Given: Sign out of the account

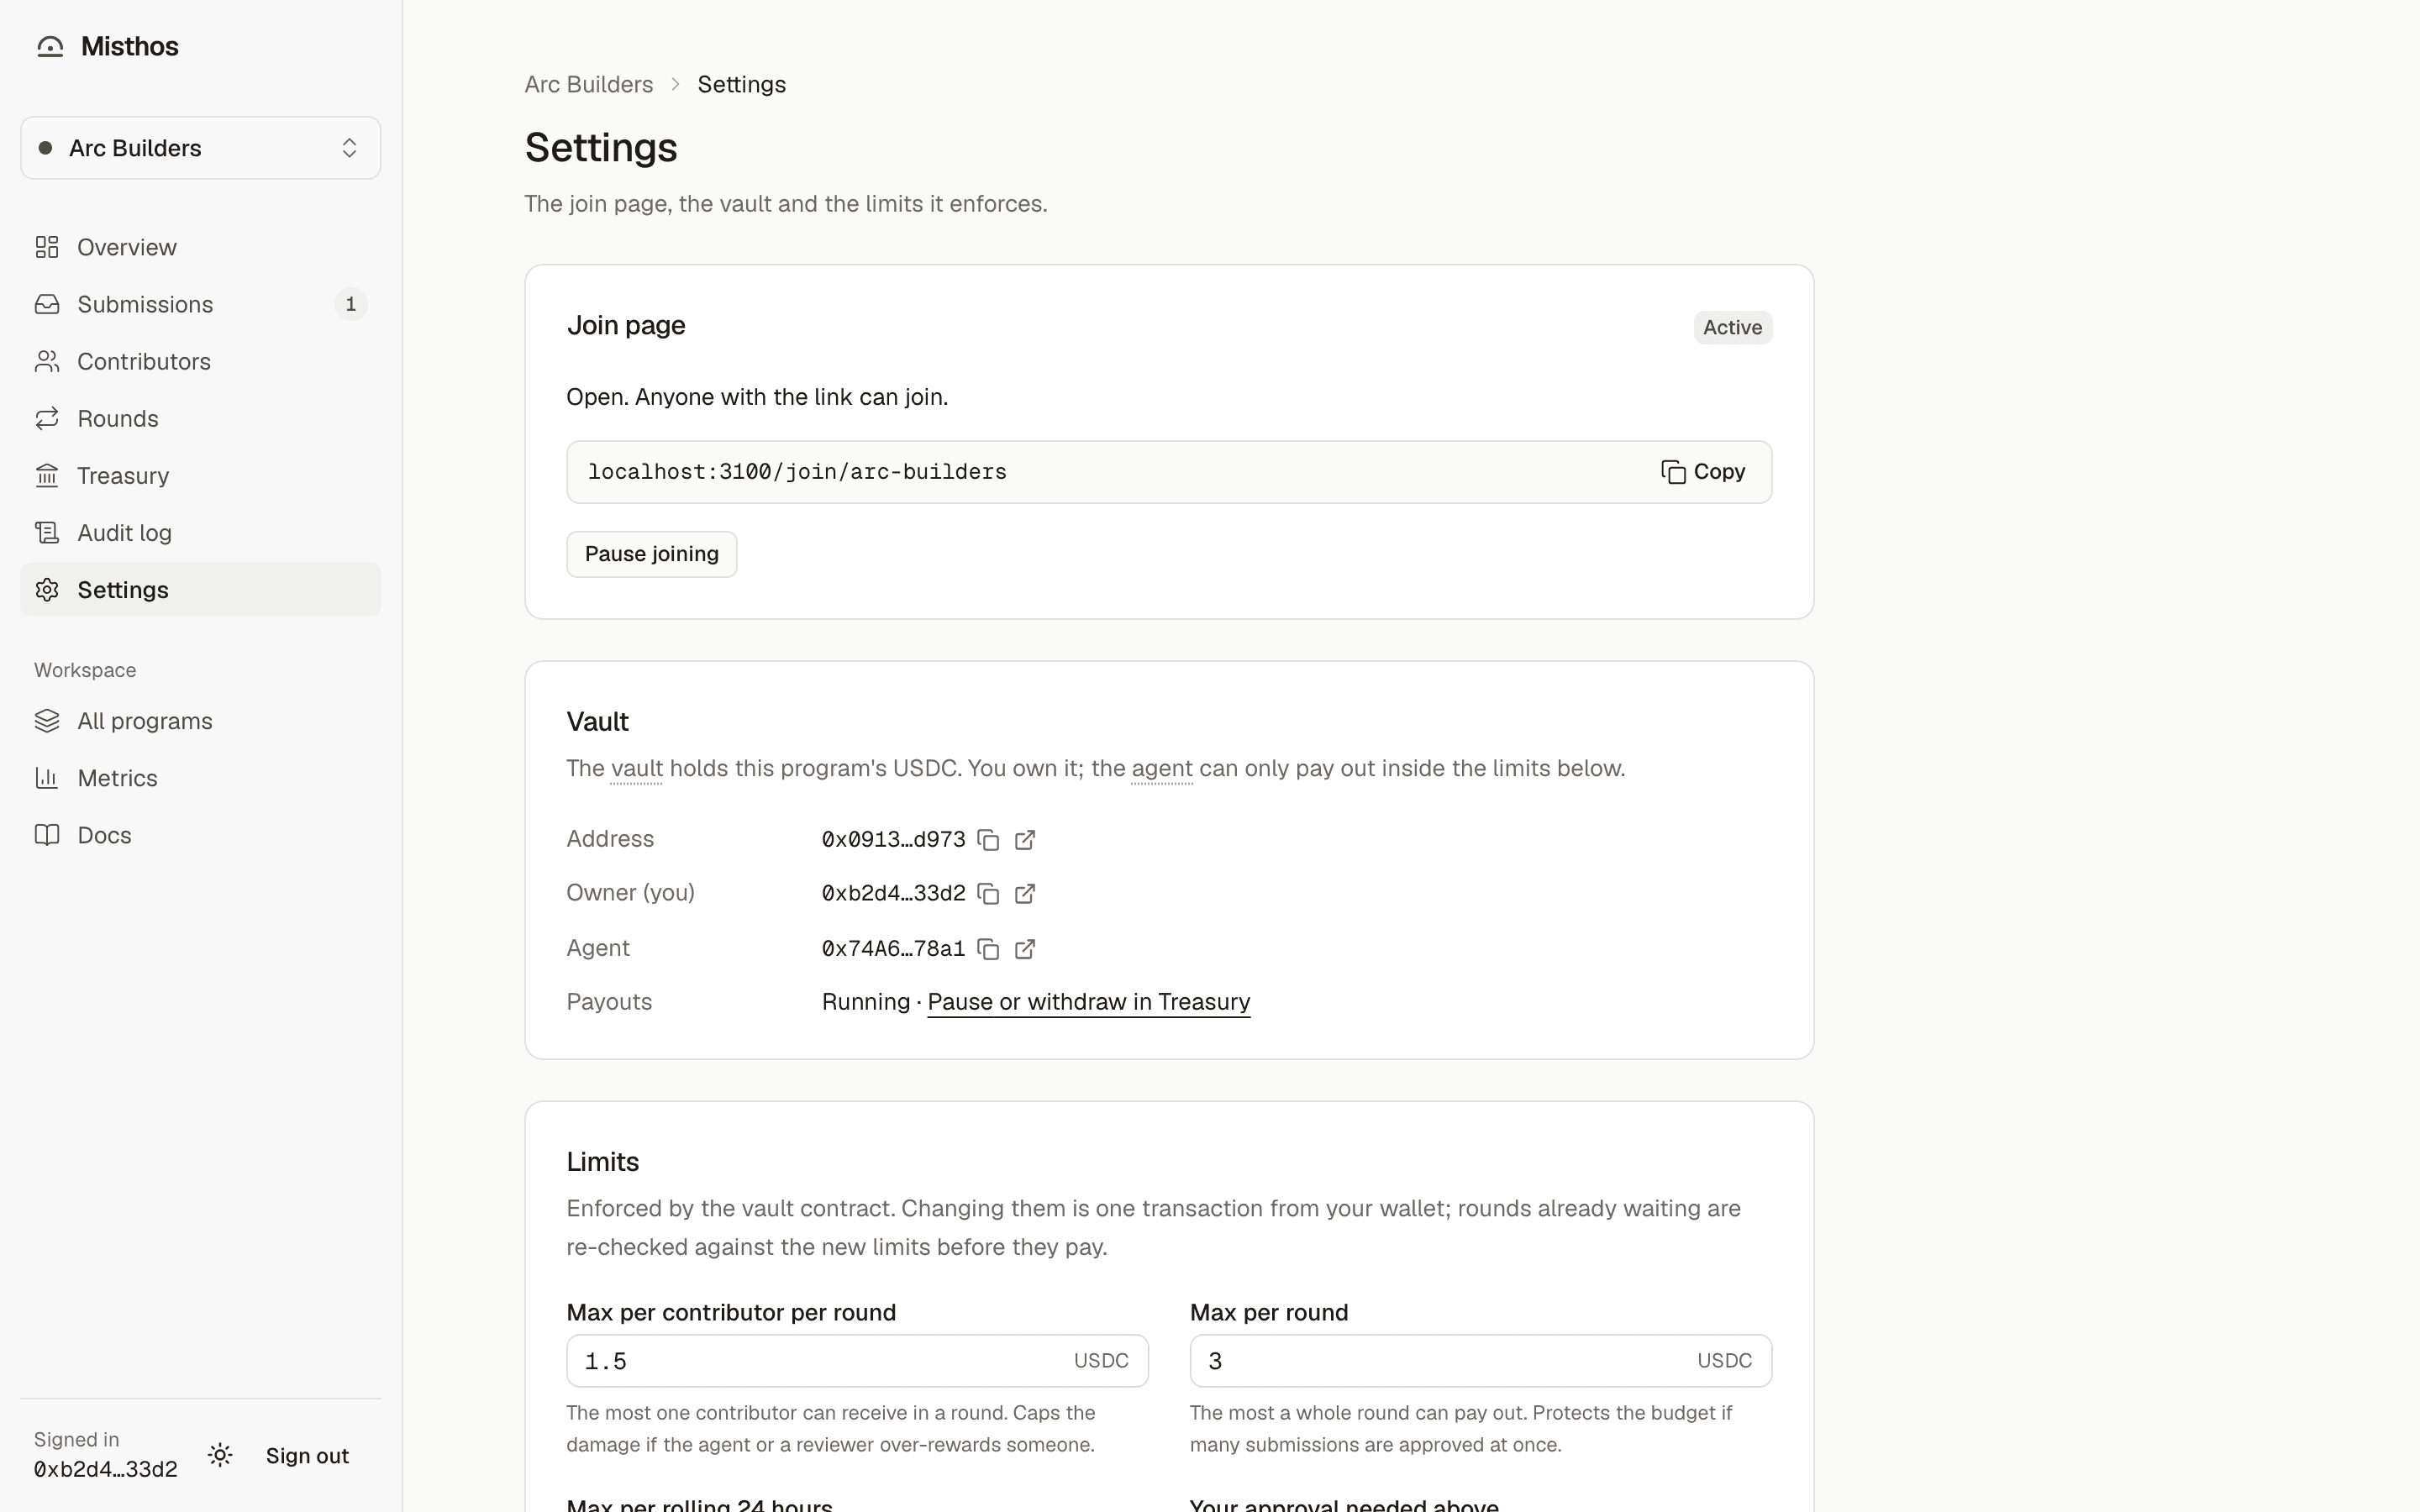Looking at the screenshot, I should [307, 1456].
